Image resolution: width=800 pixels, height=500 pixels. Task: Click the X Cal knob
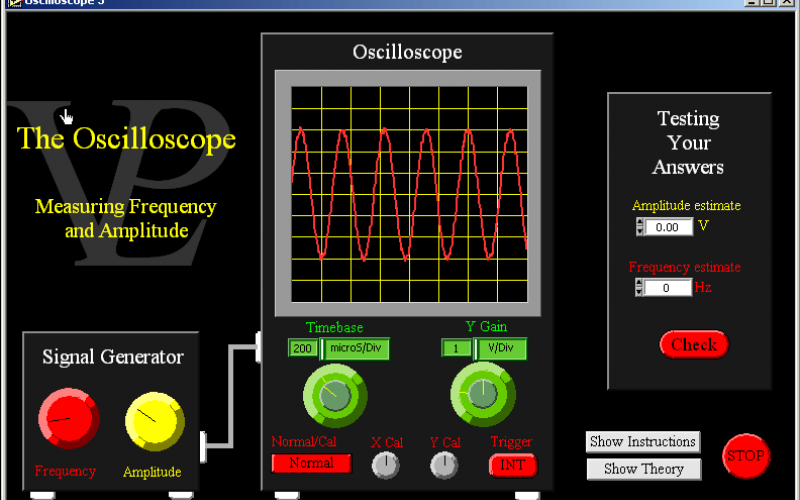(385, 465)
